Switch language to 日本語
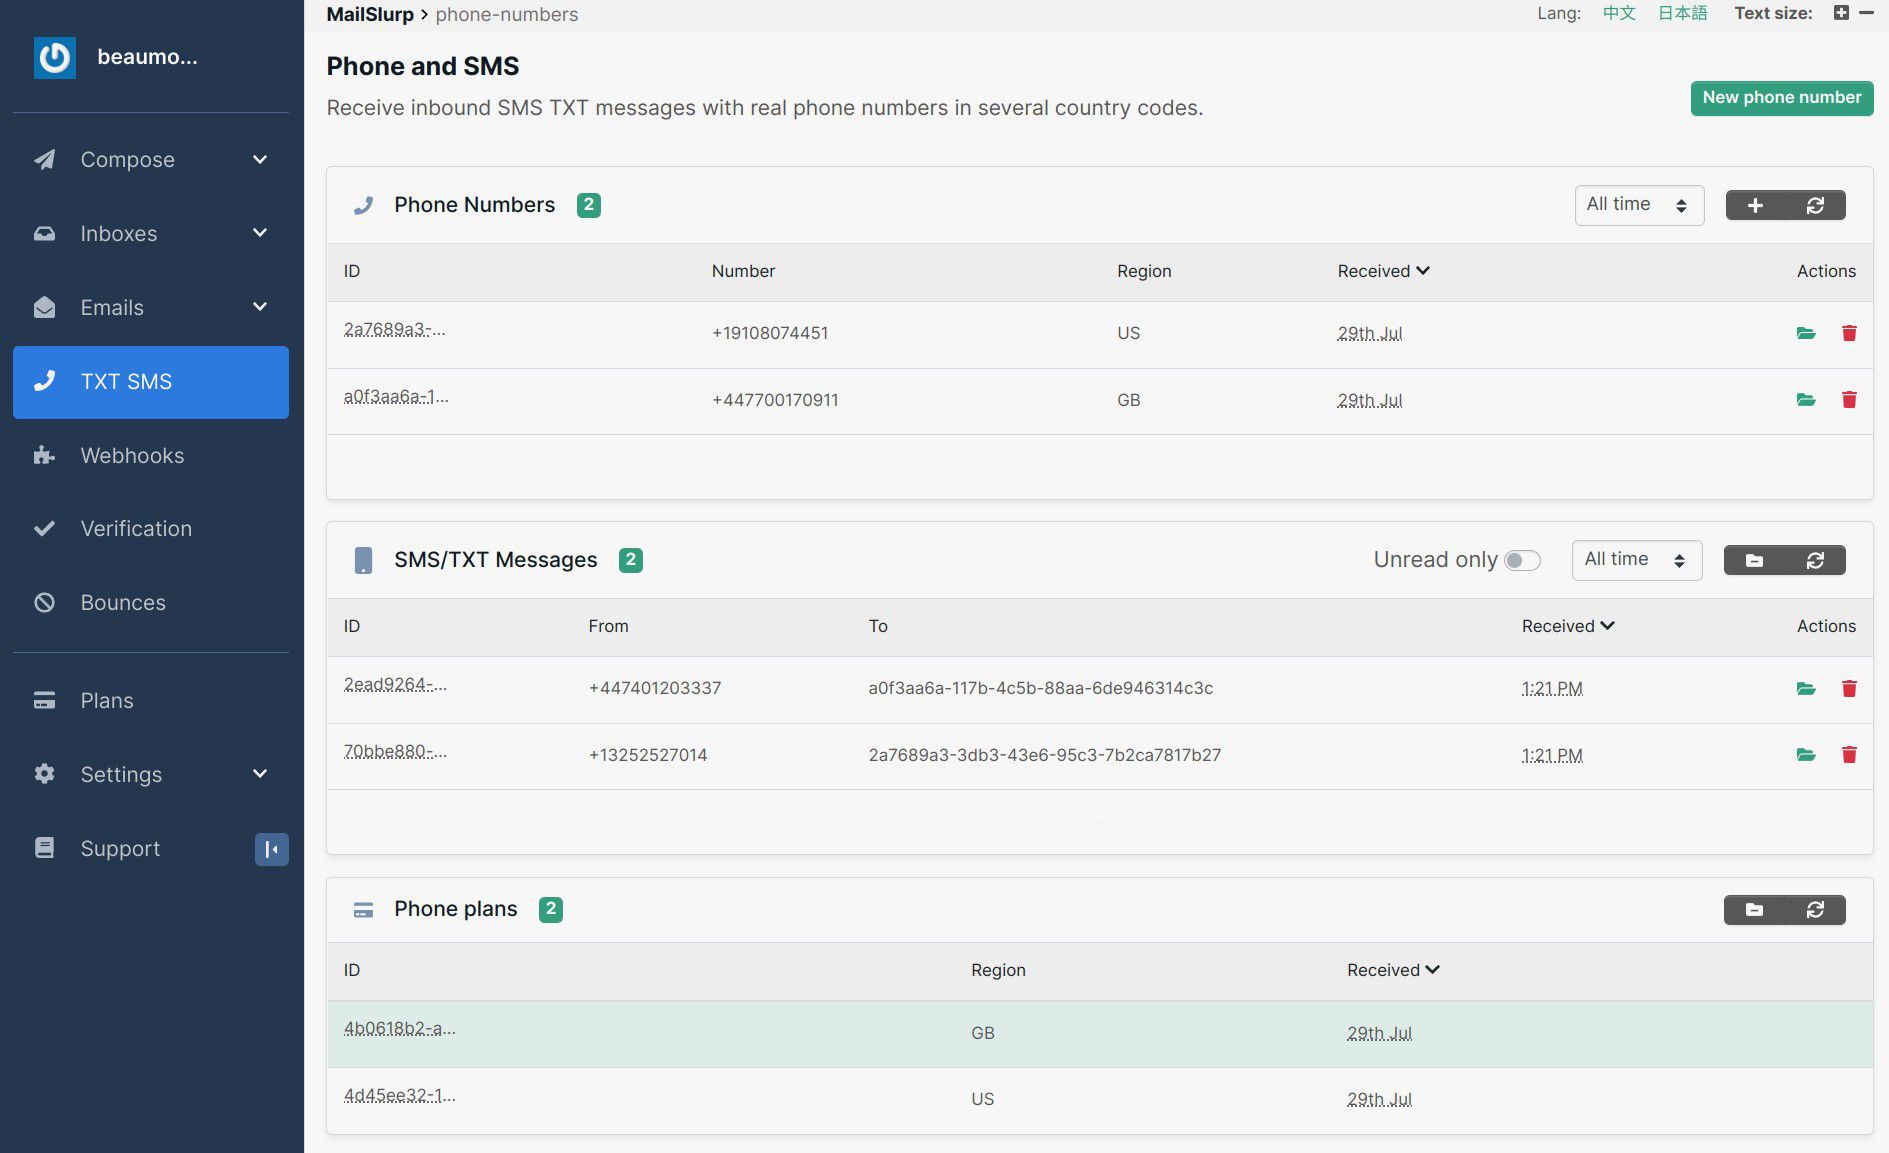Image resolution: width=1889 pixels, height=1153 pixels. [1682, 13]
